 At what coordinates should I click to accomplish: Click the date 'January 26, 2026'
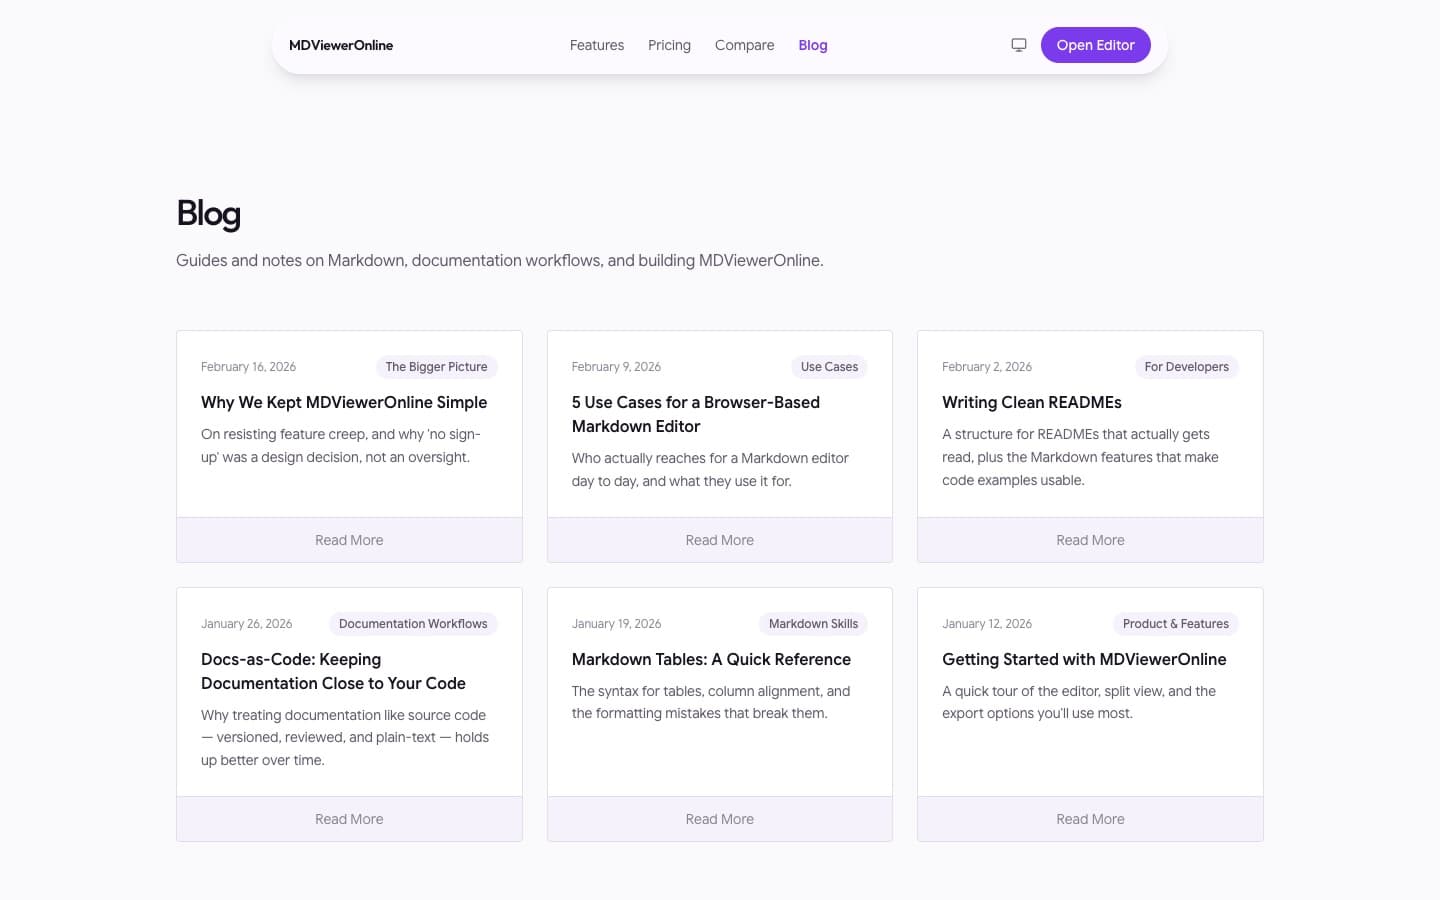point(246,624)
